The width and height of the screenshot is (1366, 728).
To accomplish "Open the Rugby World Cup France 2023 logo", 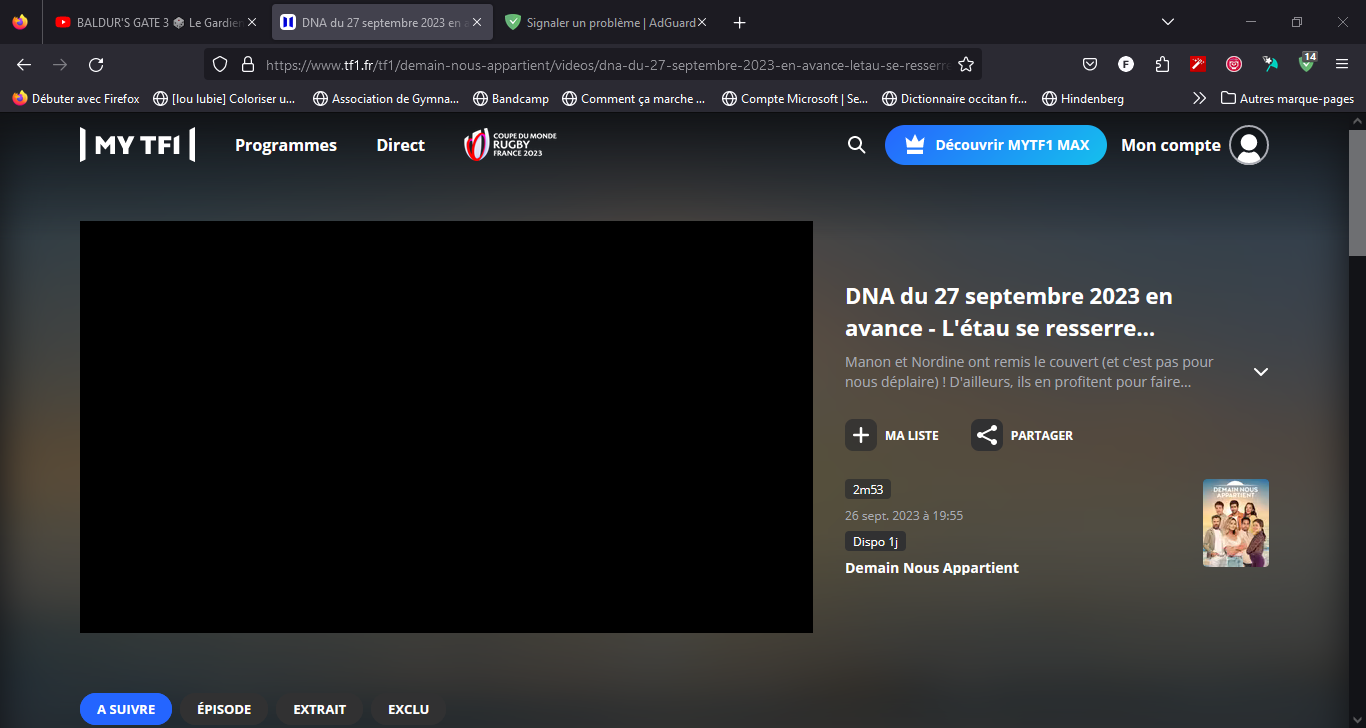I will pos(510,145).
